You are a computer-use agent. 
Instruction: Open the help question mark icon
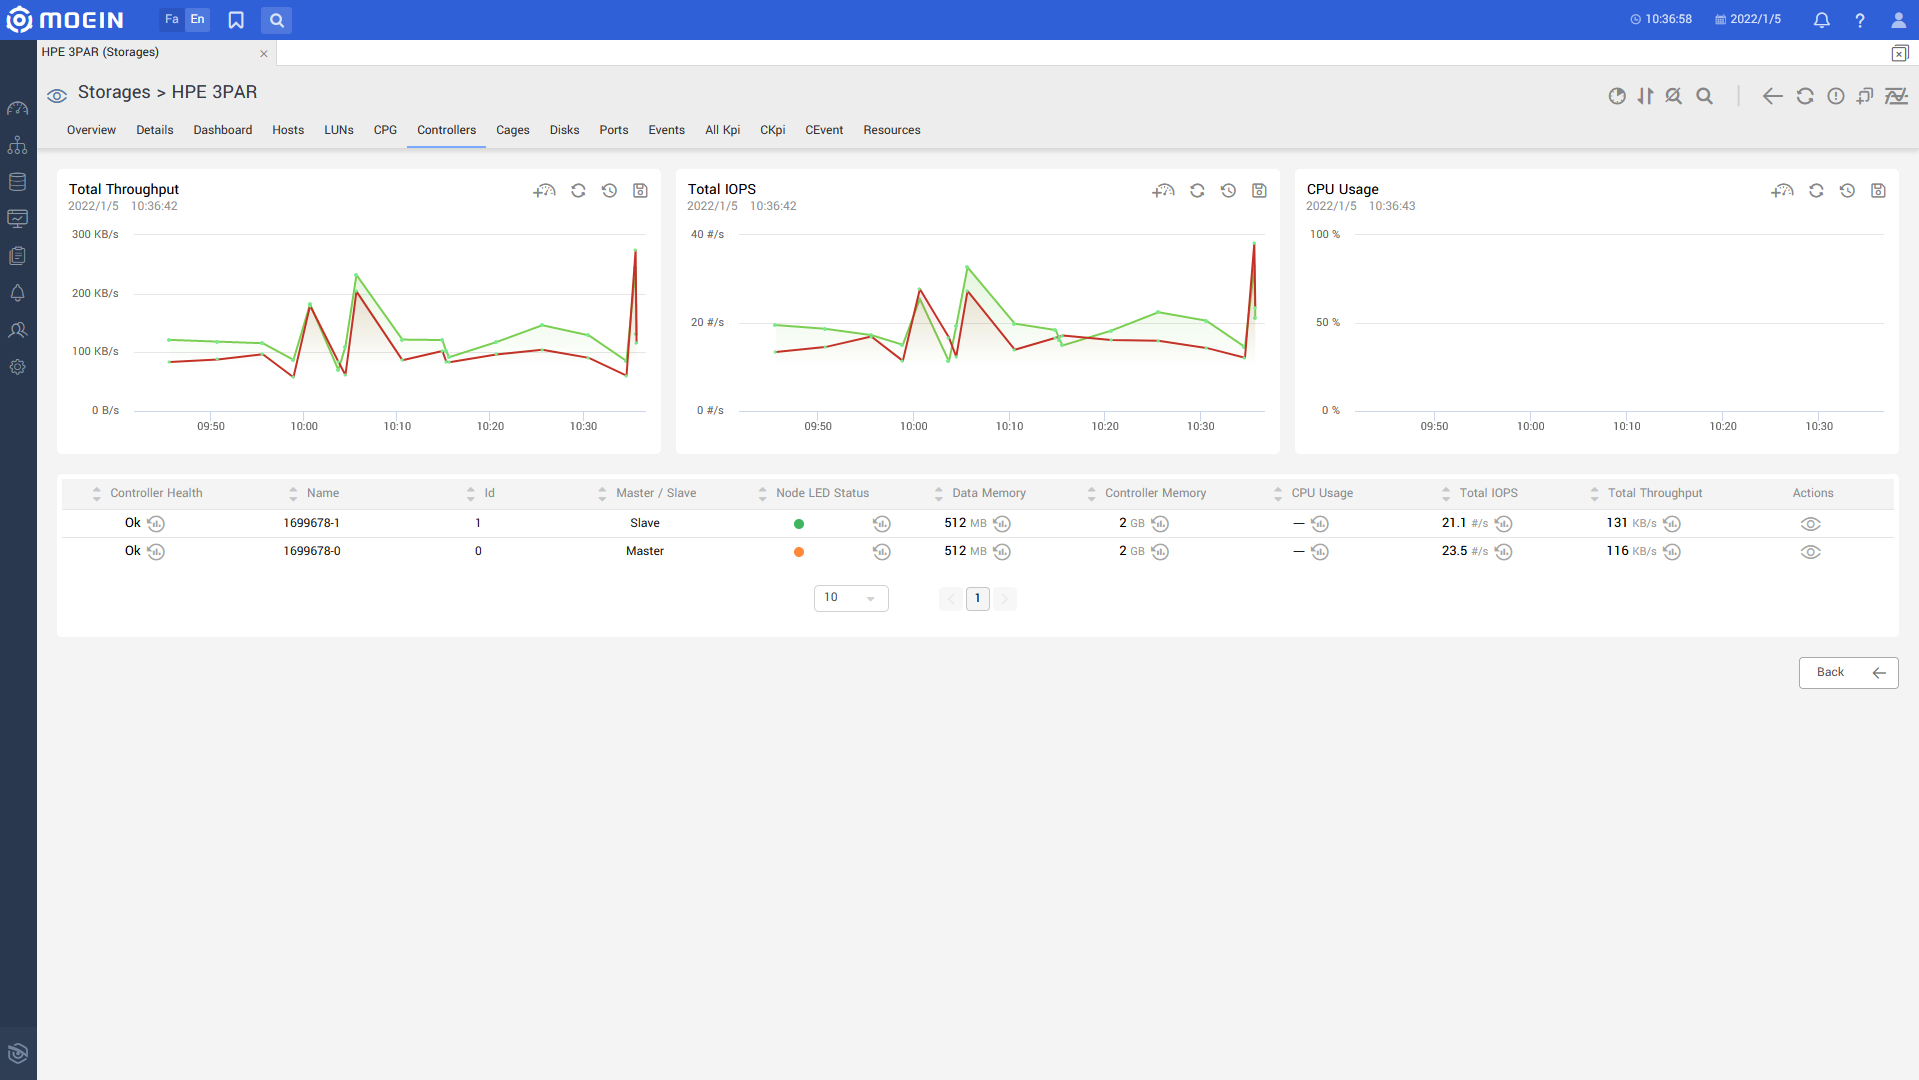(x=1859, y=20)
